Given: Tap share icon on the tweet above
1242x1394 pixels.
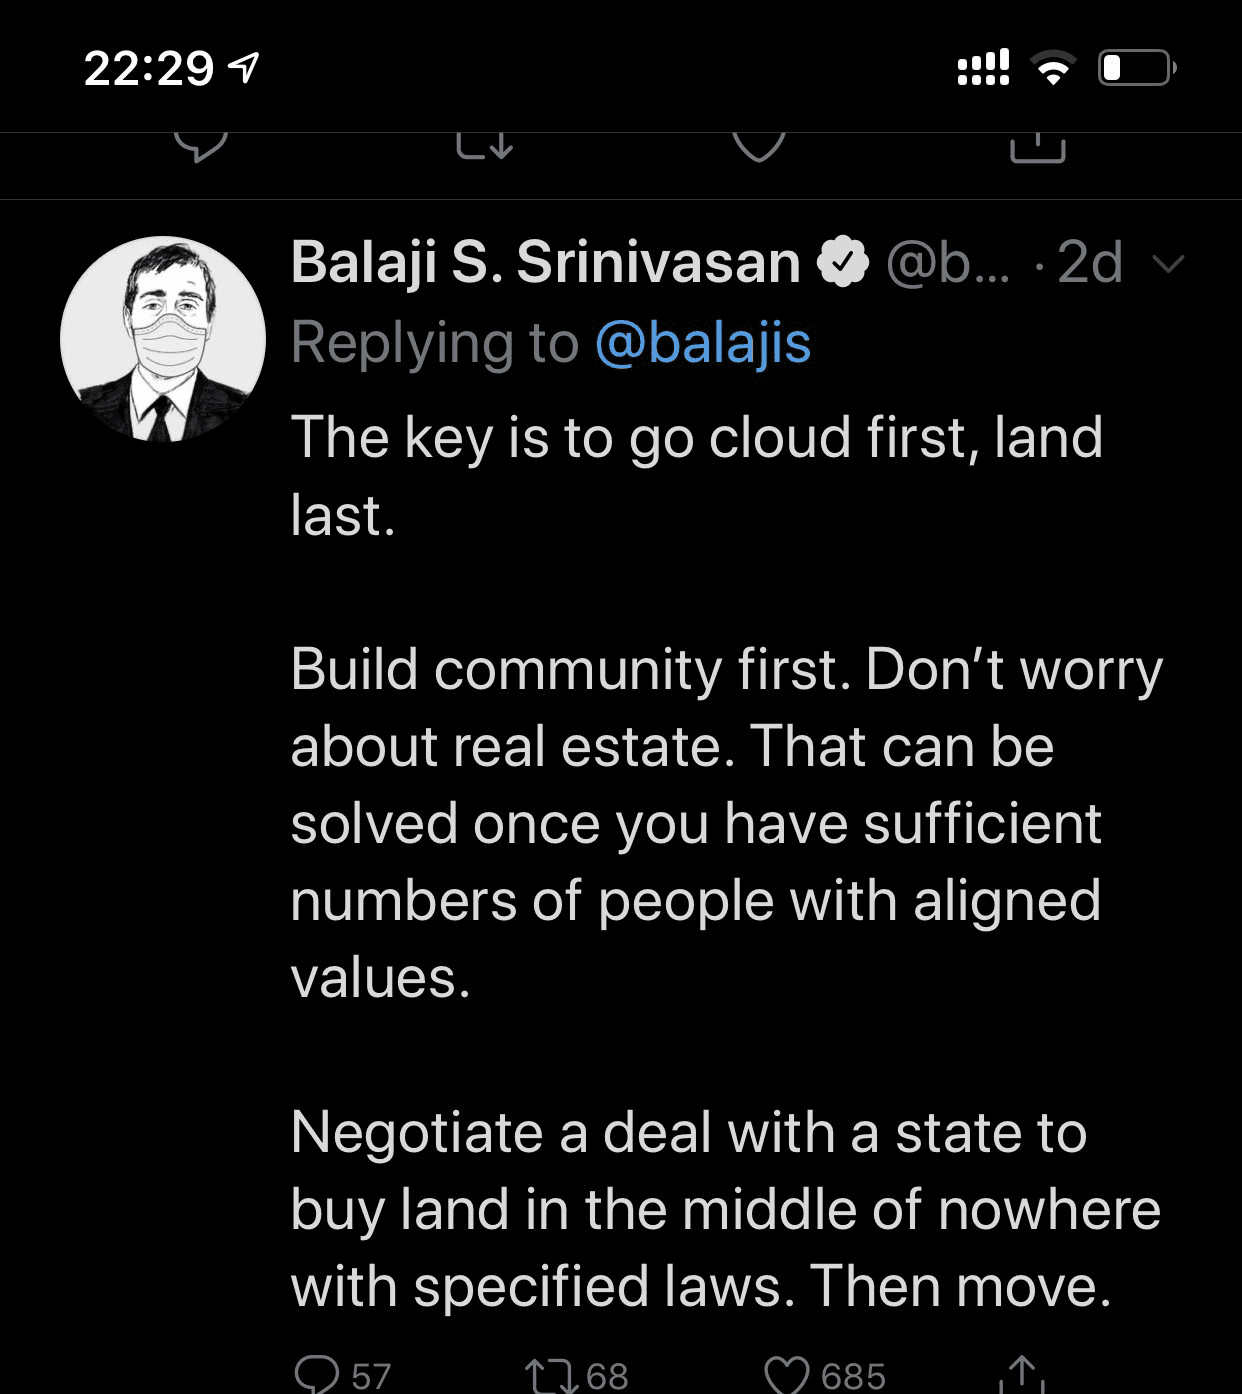Looking at the screenshot, I should tap(1038, 146).
